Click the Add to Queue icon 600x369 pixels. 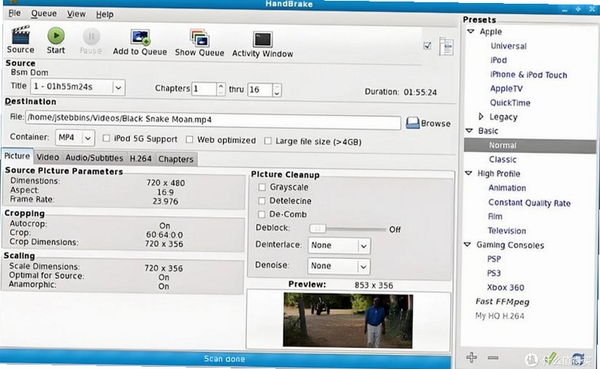pyautogui.click(x=140, y=38)
